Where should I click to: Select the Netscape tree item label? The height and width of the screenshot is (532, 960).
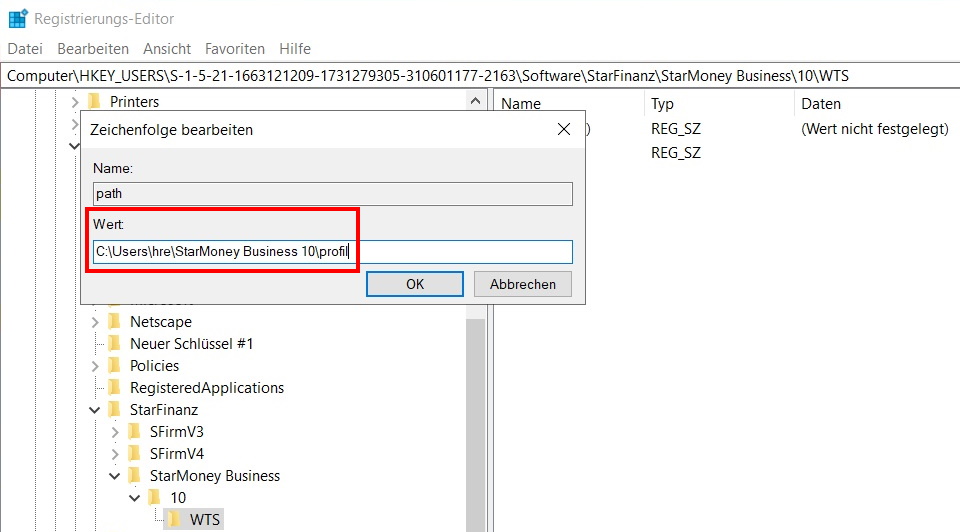click(x=161, y=322)
